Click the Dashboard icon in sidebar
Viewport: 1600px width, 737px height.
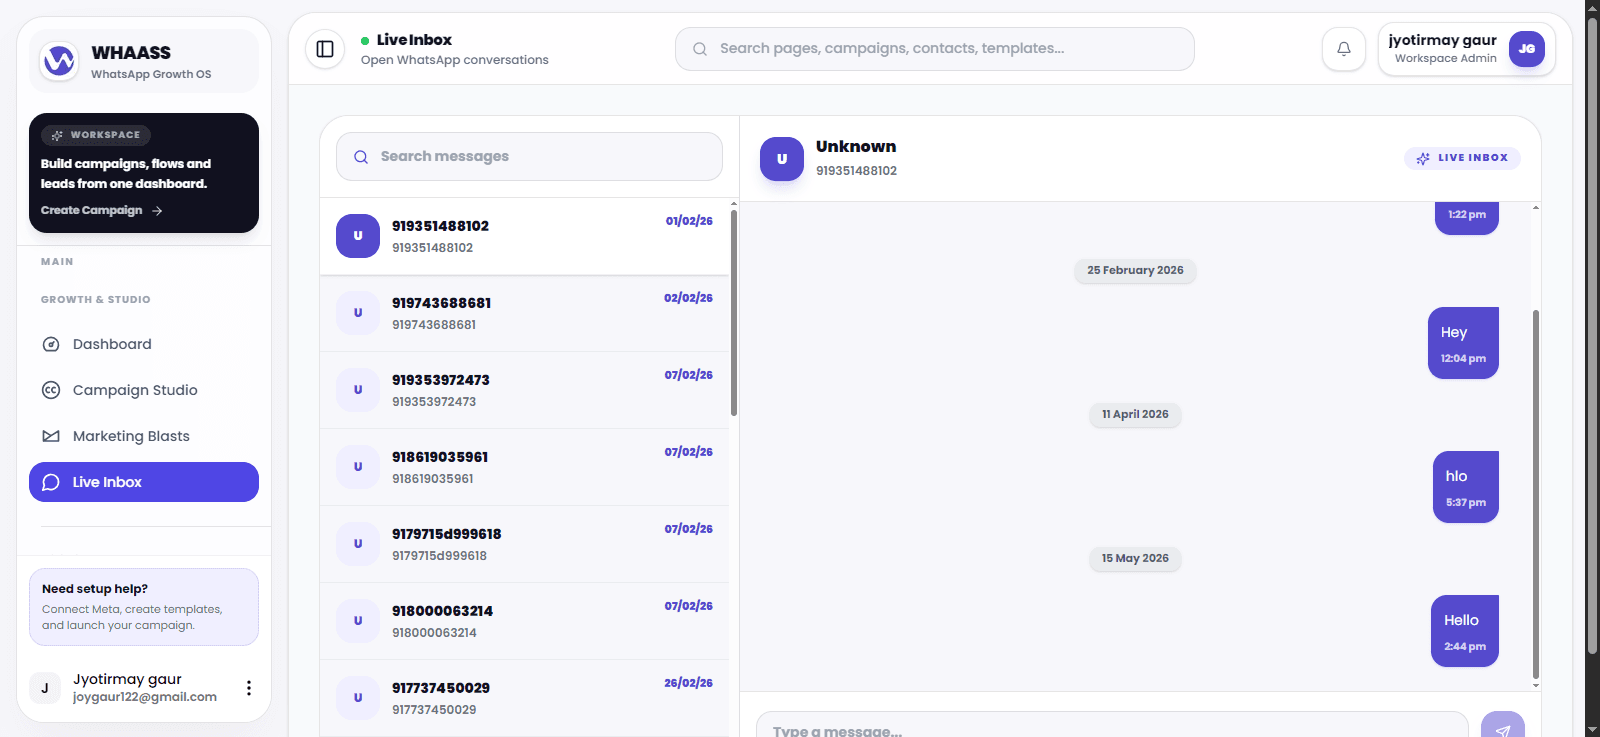click(51, 344)
